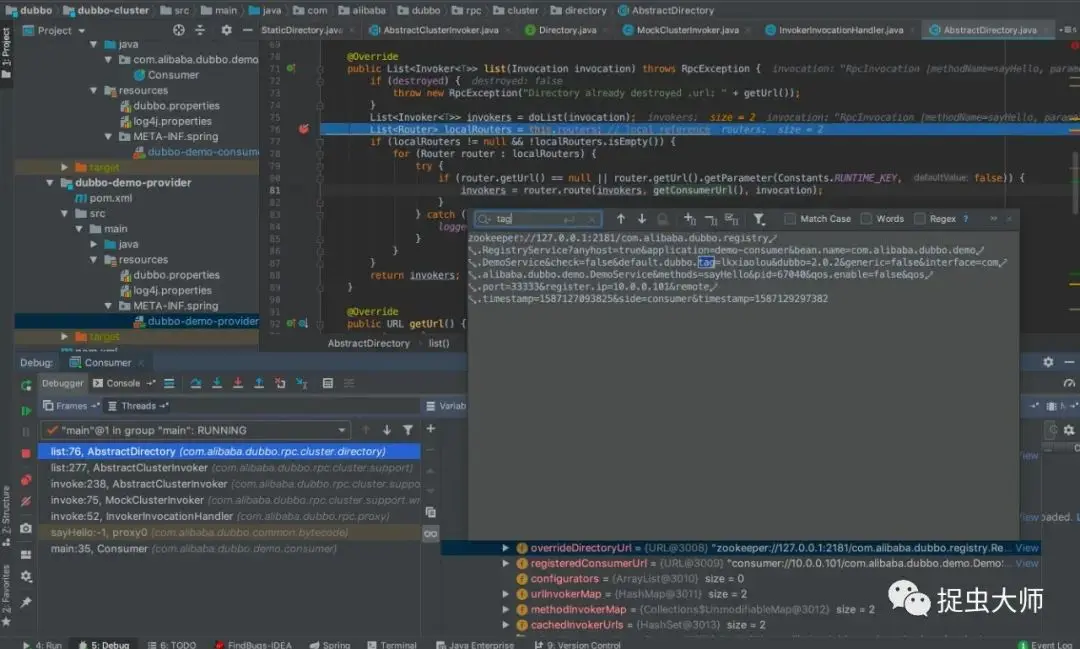This screenshot has width=1080, height=649.
Task: Show execution point icon in debugger
Action: [x=169, y=383]
